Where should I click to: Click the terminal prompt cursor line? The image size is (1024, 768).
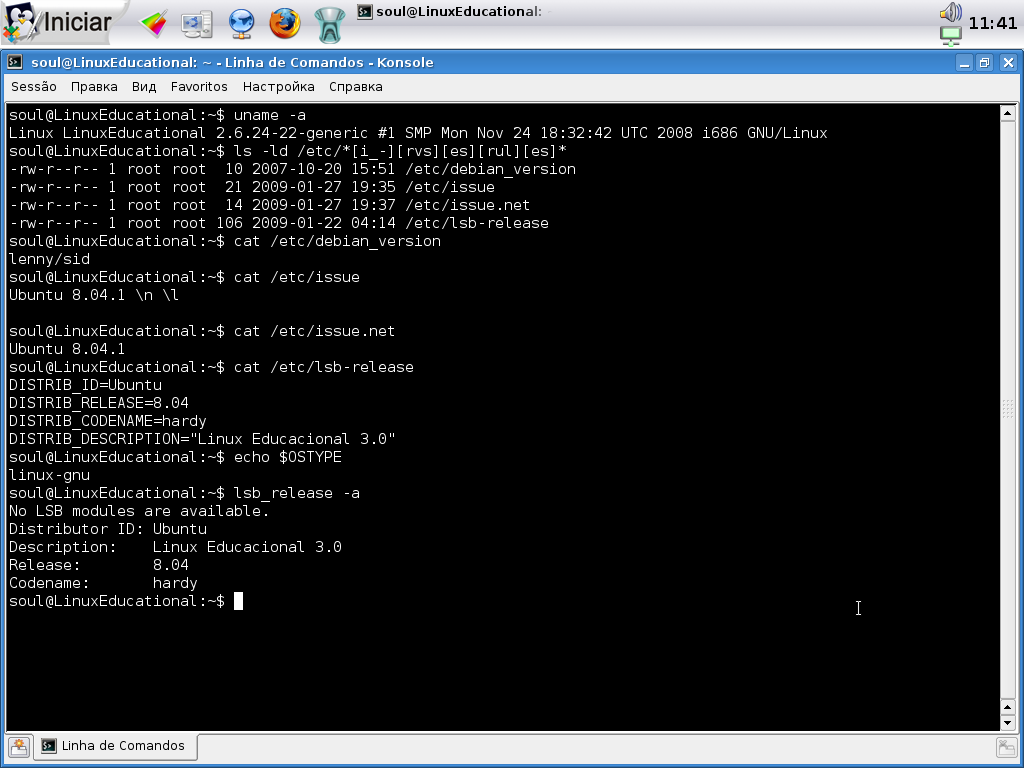click(x=126, y=601)
